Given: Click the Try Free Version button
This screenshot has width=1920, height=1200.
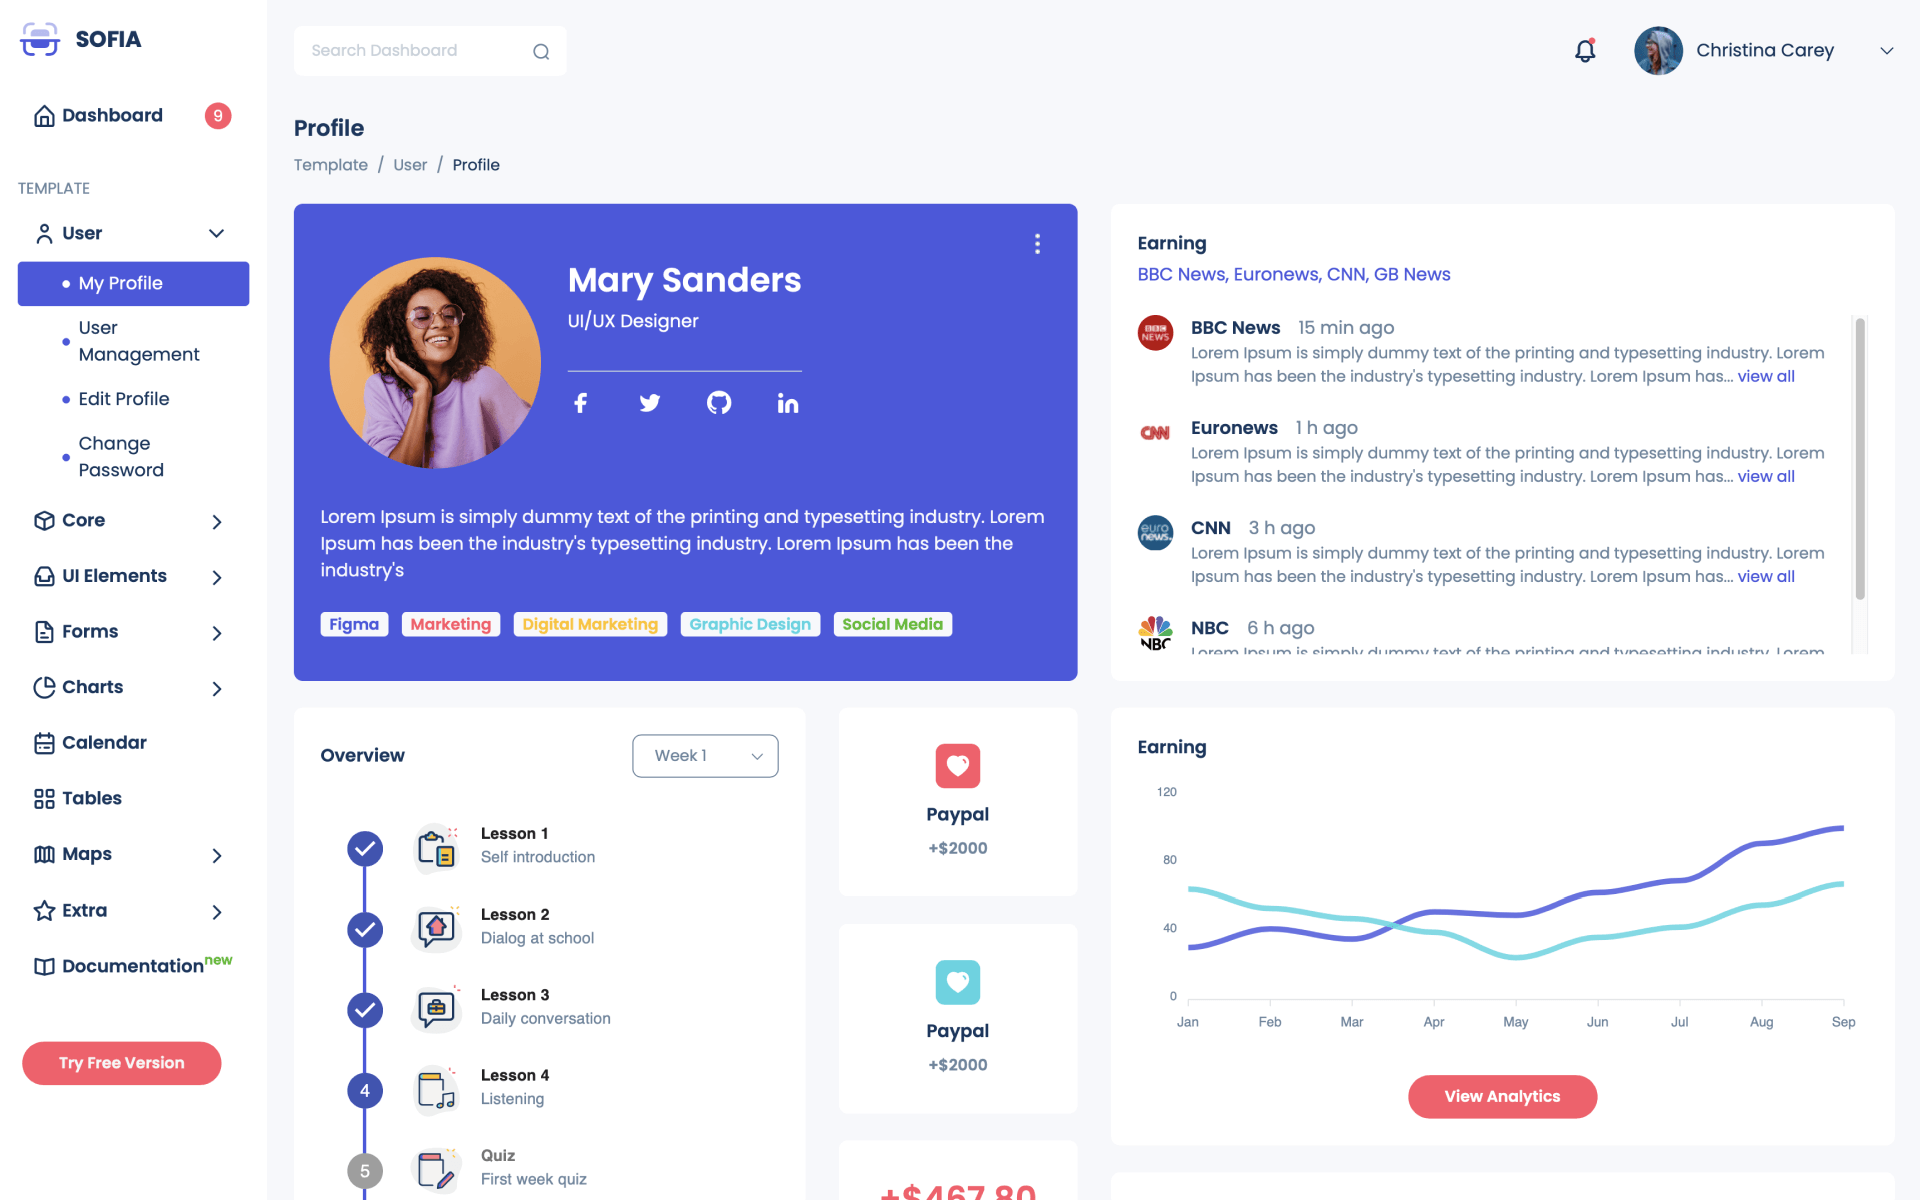Looking at the screenshot, I should [122, 1063].
